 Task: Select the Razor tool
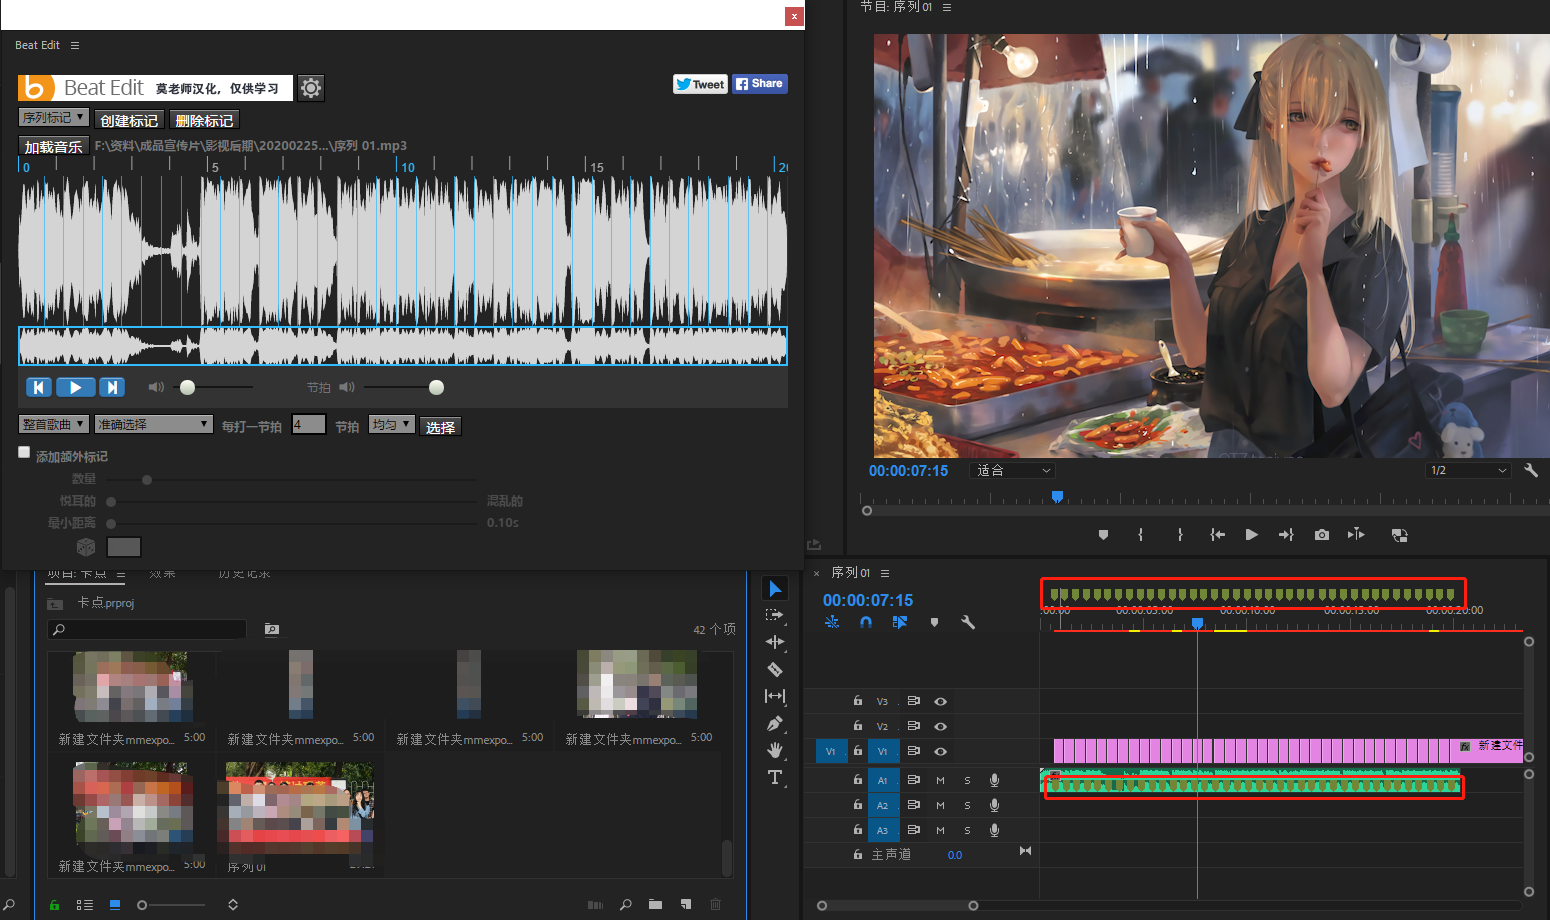(775, 669)
